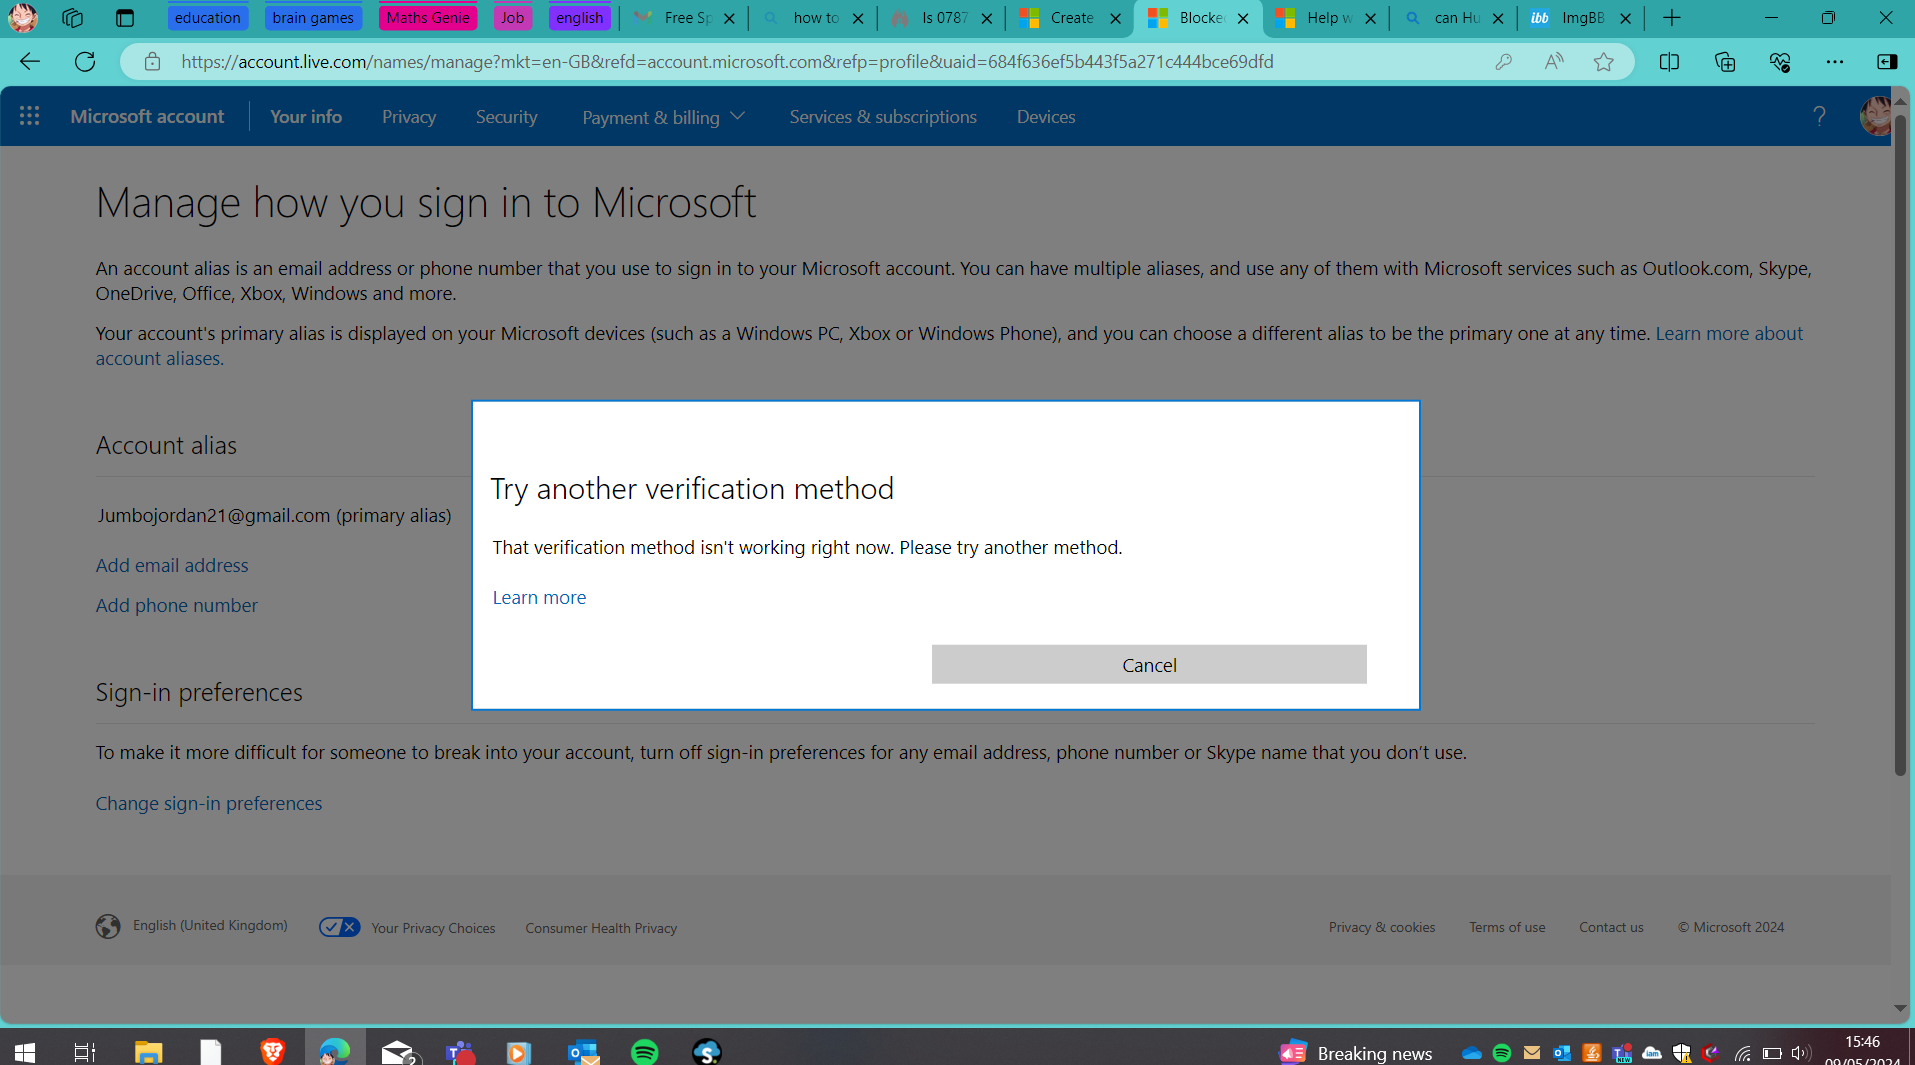Open Microsoft Teams from the taskbar
The width and height of the screenshot is (1915, 1065).
pyautogui.click(x=460, y=1052)
